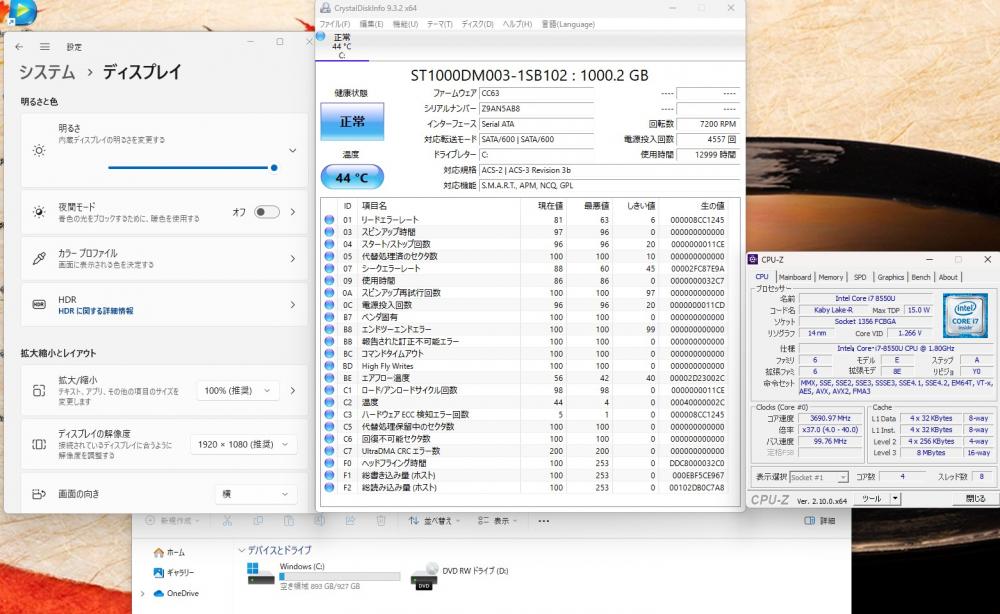The width and height of the screenshot is (1000, 614).
Task: Click the Cut scissors icon in Explorer toolbar
Action: 227,520
